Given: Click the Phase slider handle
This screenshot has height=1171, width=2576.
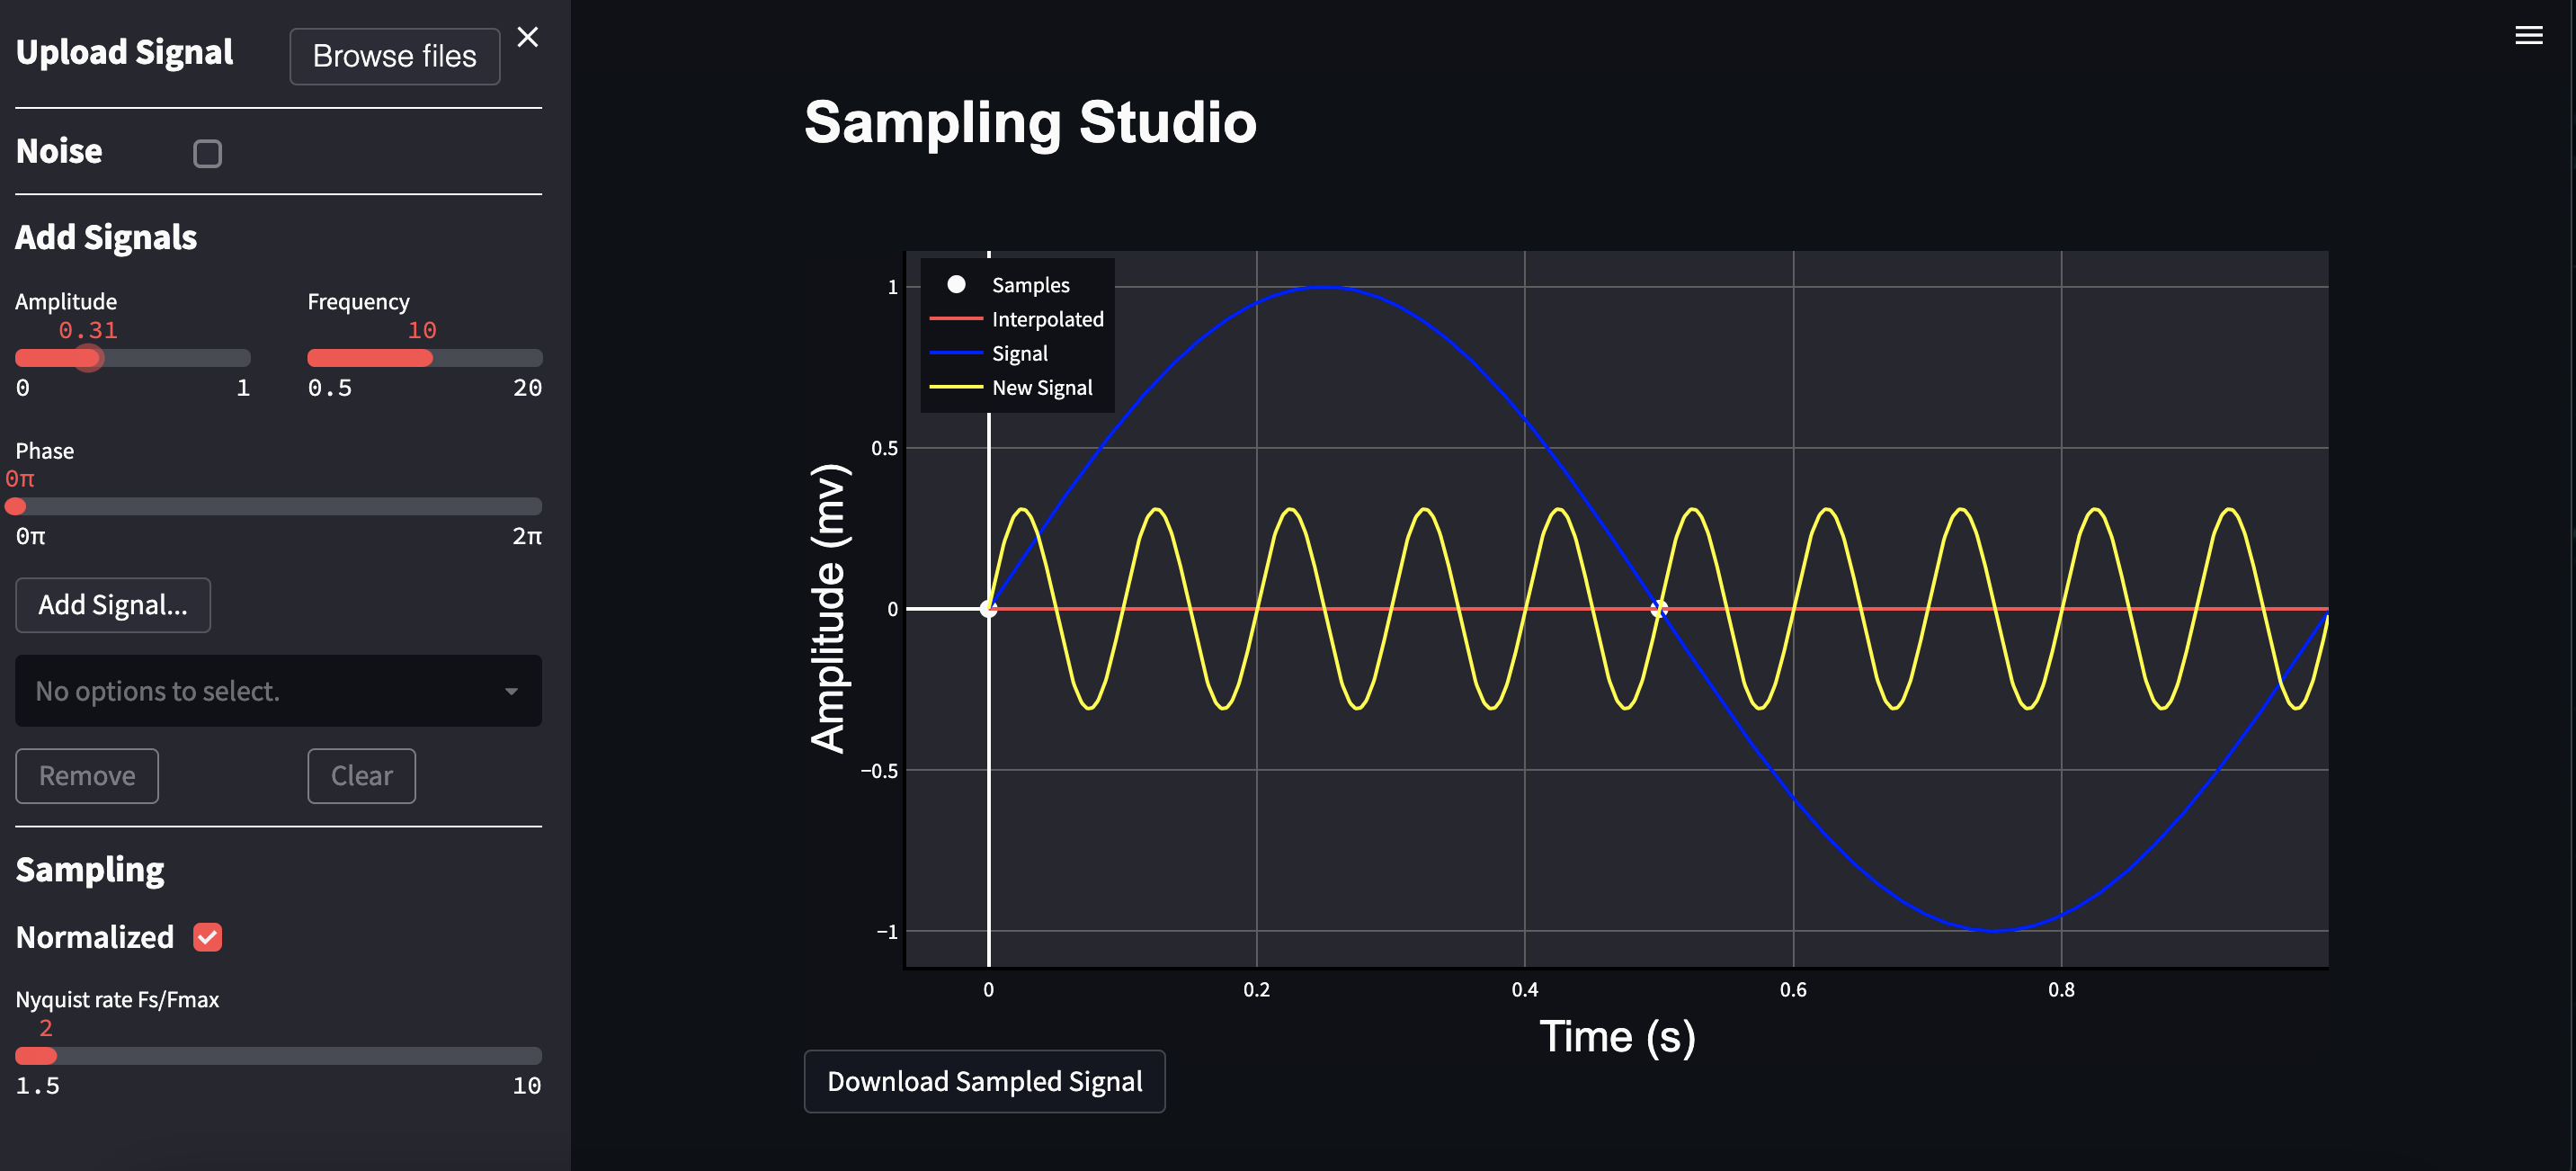Looking at the screenshot, I should pyautogui.click(x=16, y=507).
